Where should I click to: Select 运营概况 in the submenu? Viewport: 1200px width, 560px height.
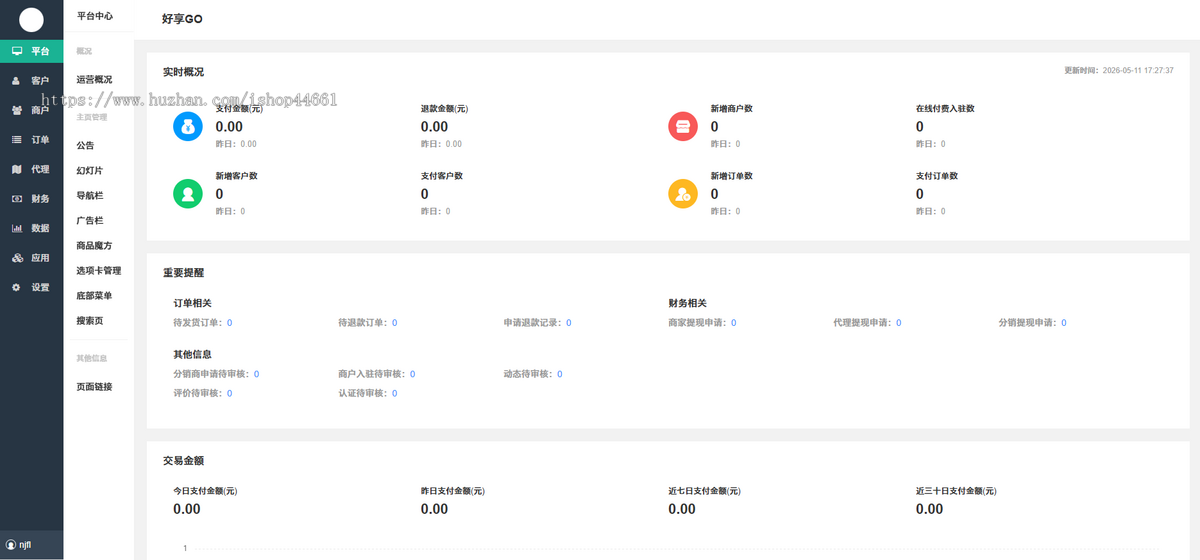95,79
